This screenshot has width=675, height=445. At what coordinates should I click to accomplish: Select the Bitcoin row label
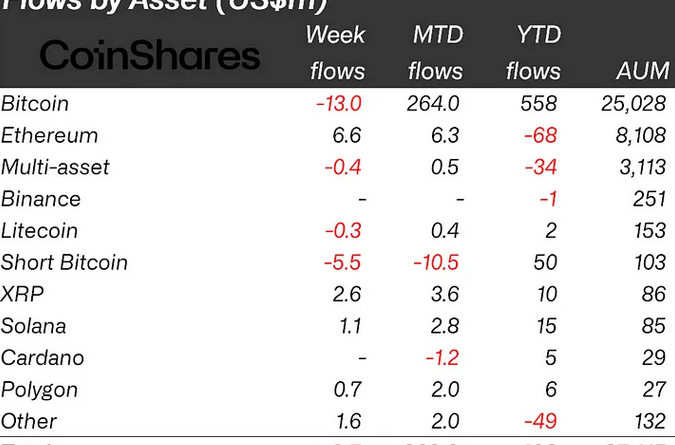35,103
